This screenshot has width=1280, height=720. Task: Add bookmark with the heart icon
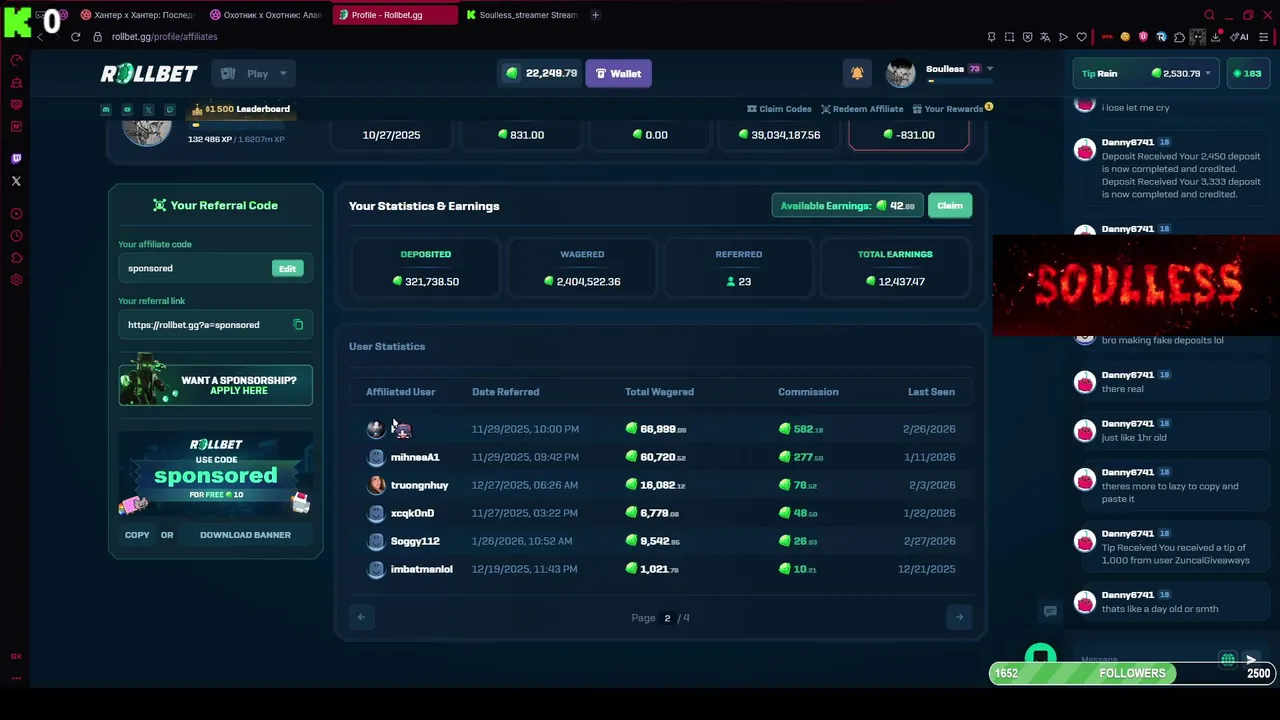pyautogui.click(x=1081, y=37)
